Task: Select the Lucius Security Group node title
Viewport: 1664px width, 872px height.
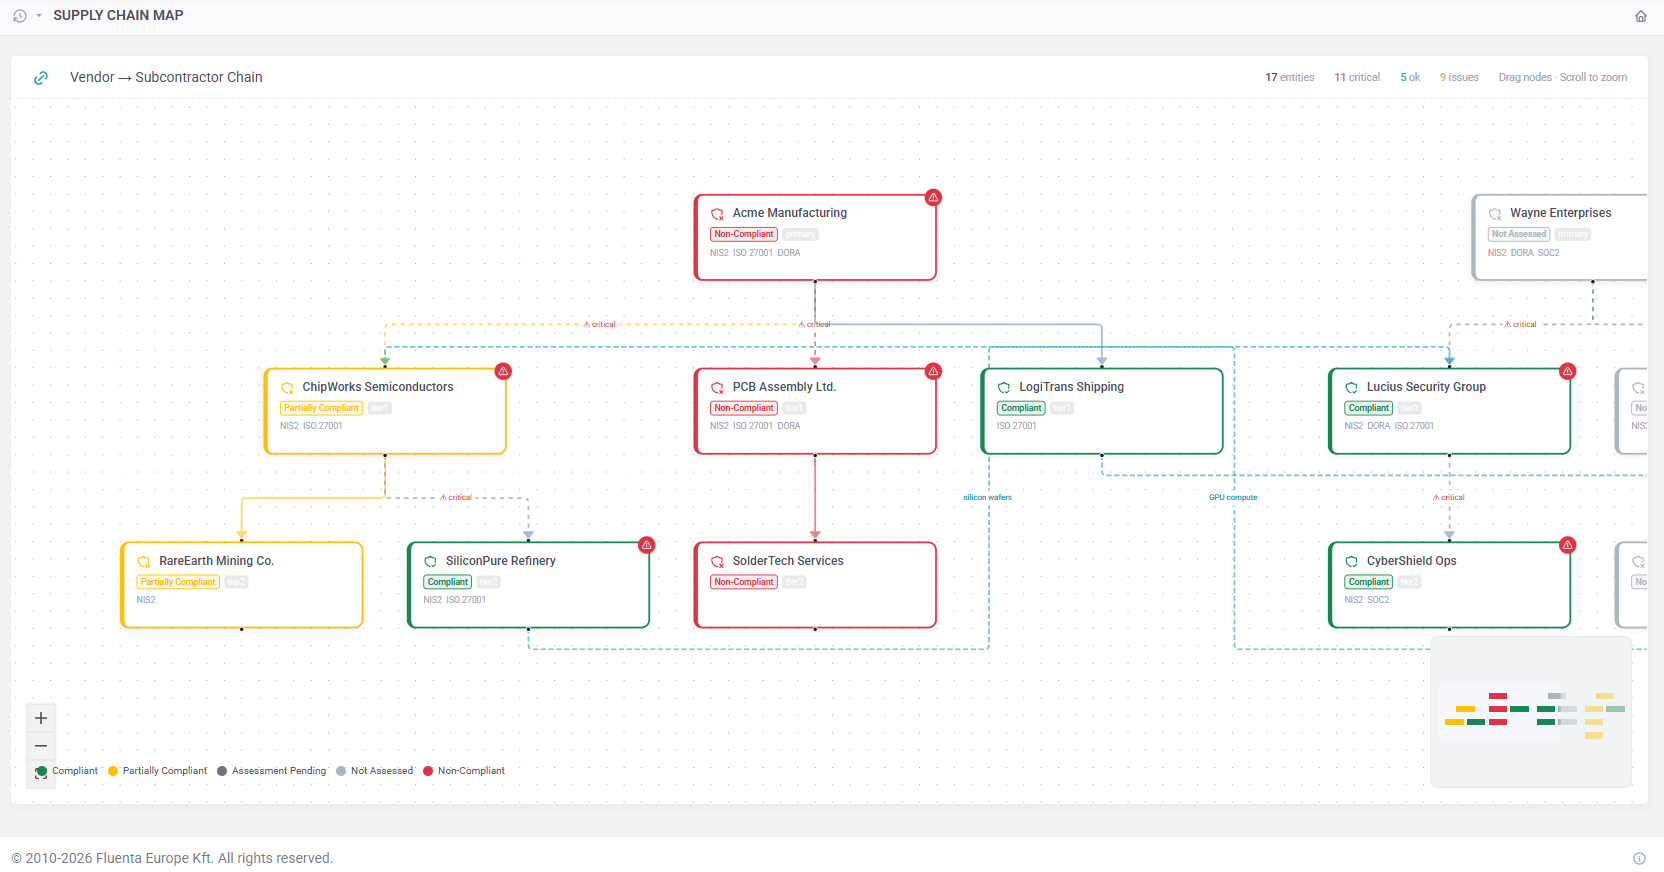Action: coord(1426,387)
